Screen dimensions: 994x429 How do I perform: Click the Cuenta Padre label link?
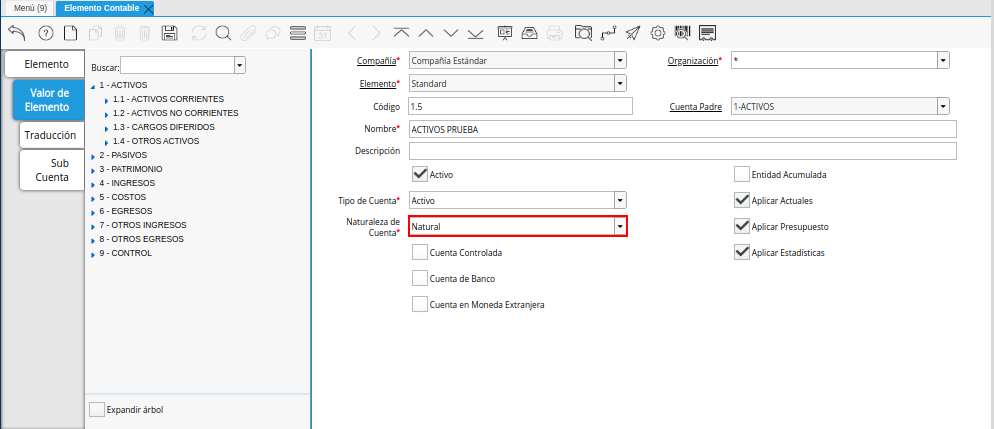[x=695, y=107]
